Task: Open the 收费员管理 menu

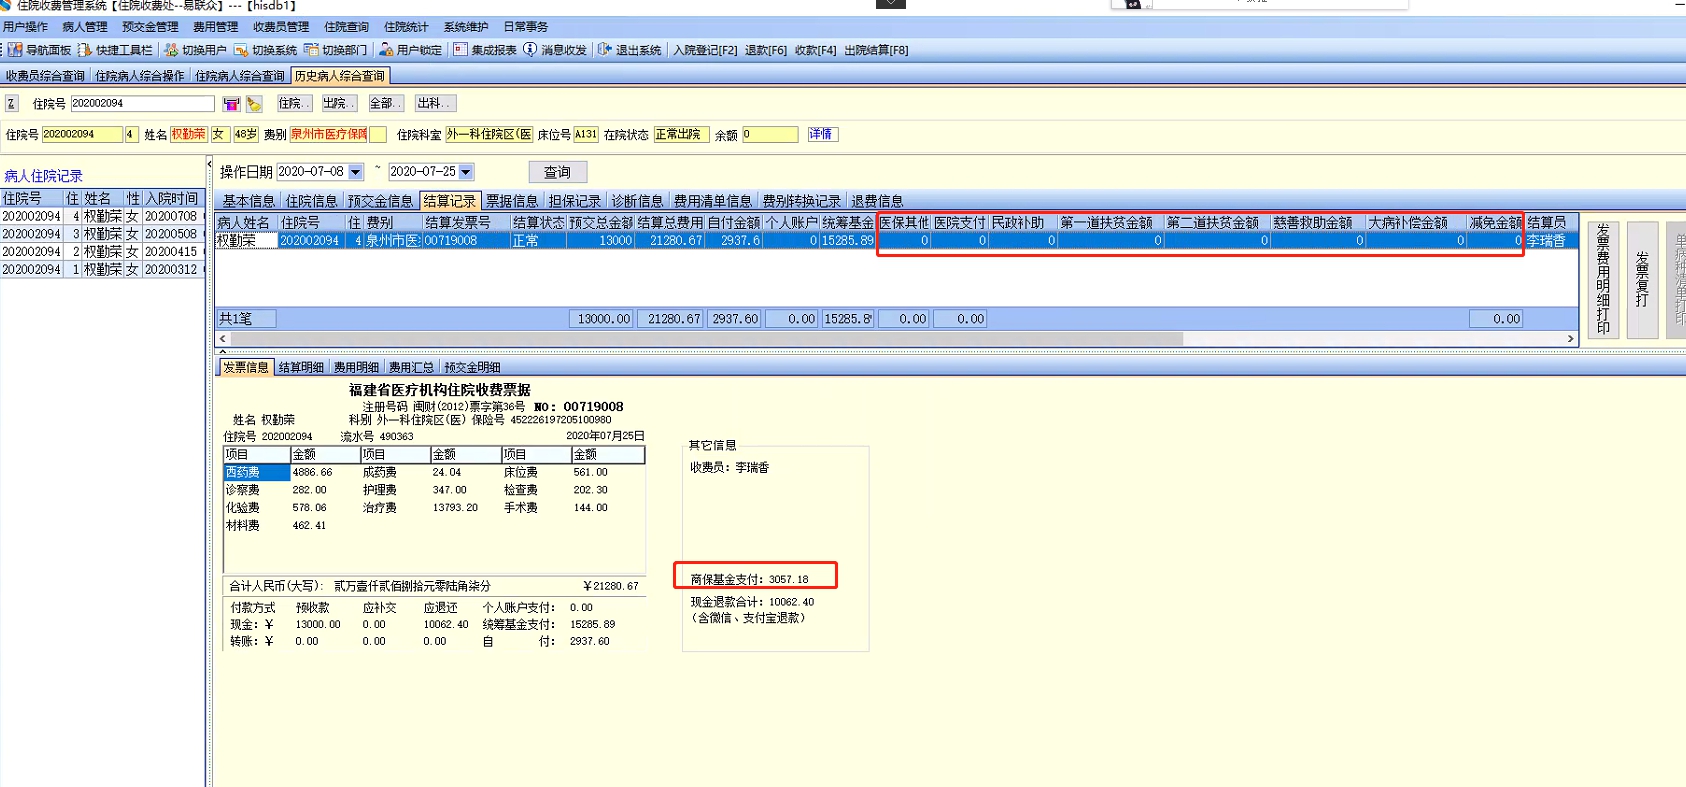Action: click(x=281, y=27)
